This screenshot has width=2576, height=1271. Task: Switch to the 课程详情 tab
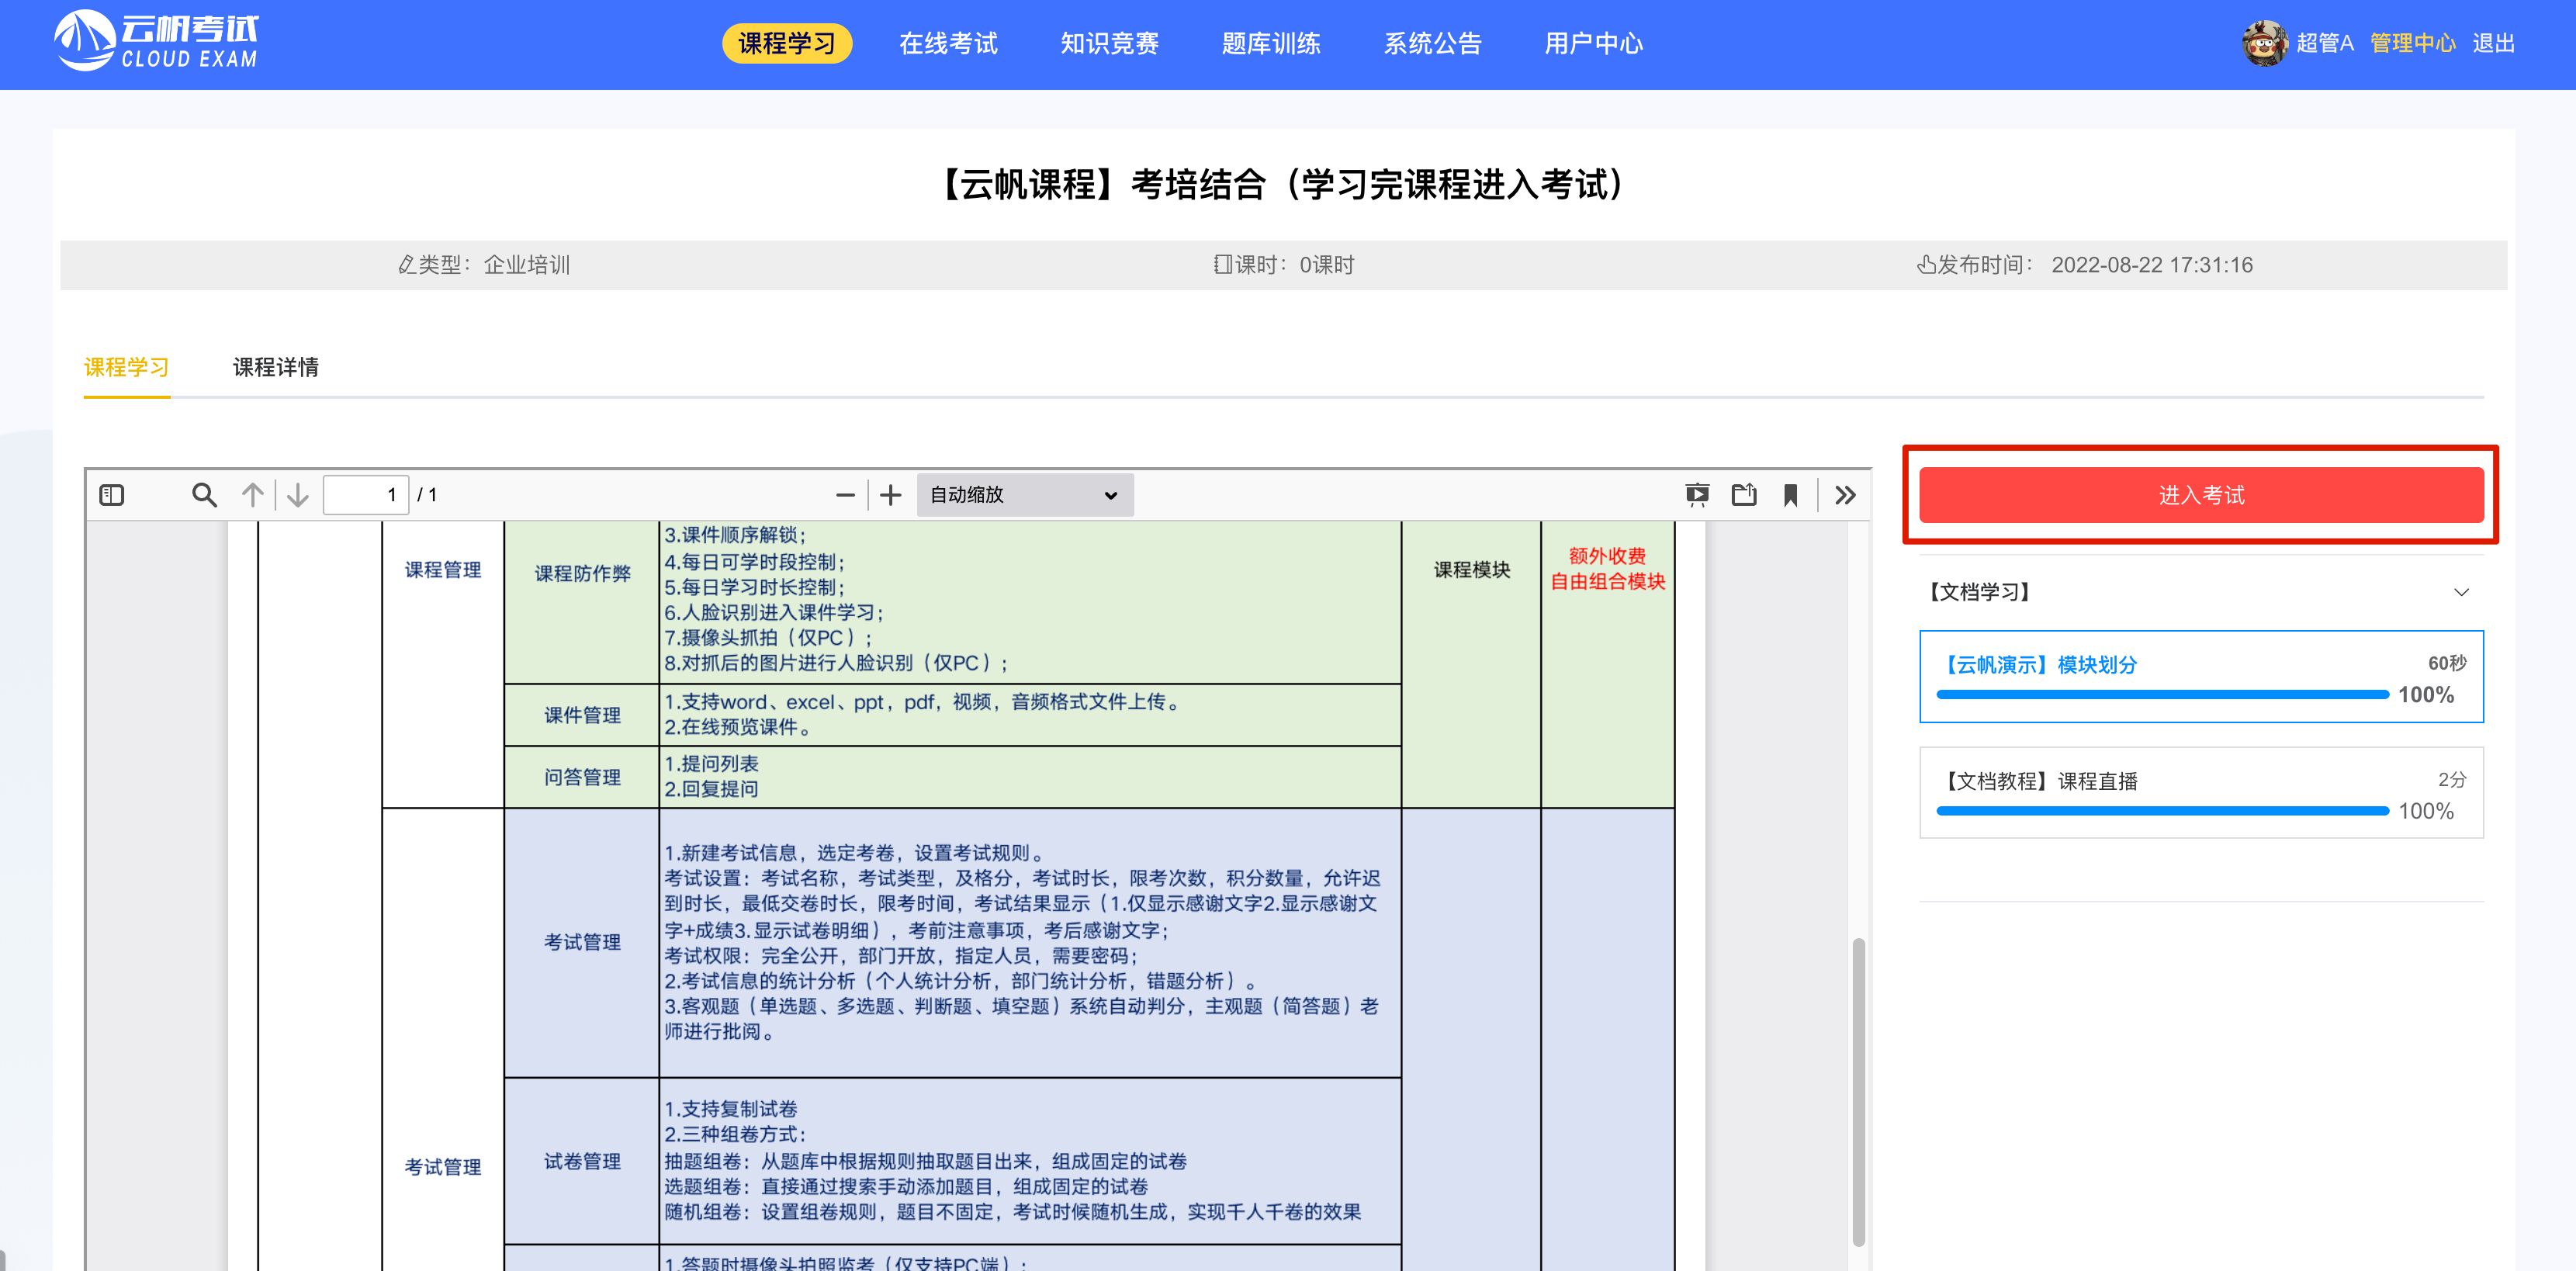(x=276, y=367)
